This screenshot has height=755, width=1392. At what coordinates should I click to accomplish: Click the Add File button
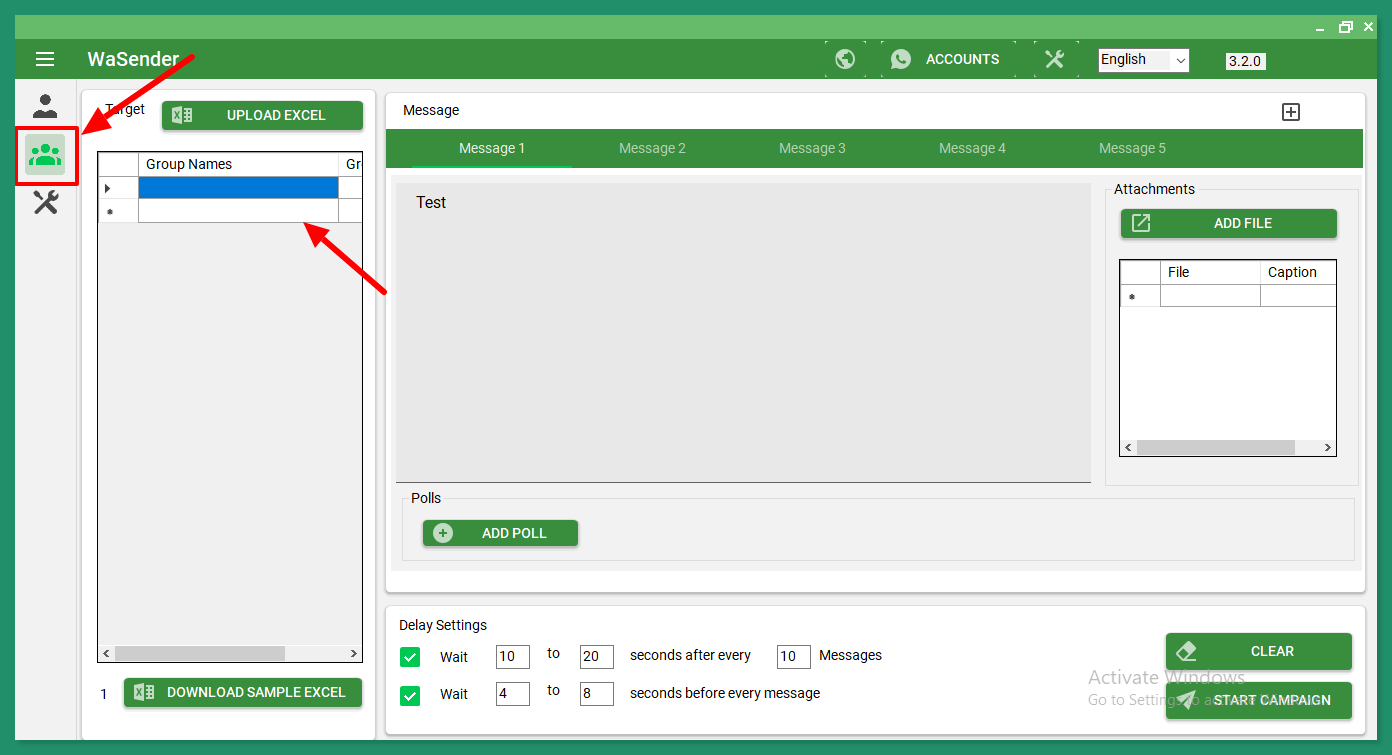point(1228,223)
